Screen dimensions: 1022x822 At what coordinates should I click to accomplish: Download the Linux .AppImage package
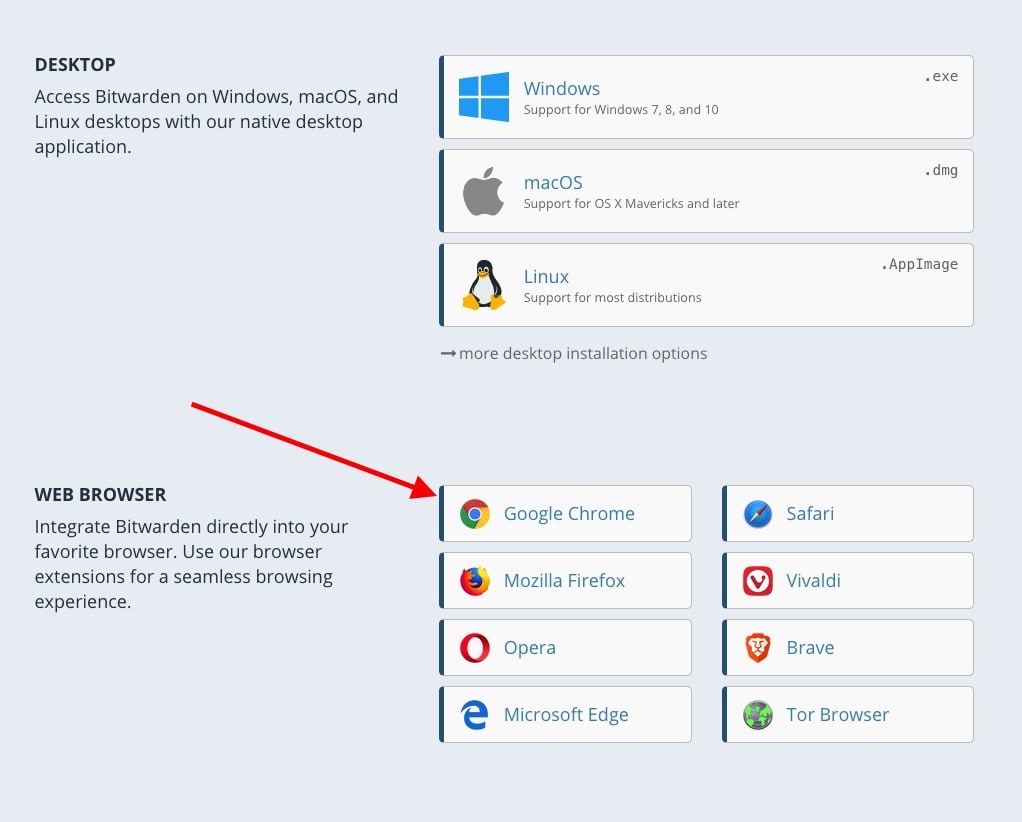(x=707, y=285)
